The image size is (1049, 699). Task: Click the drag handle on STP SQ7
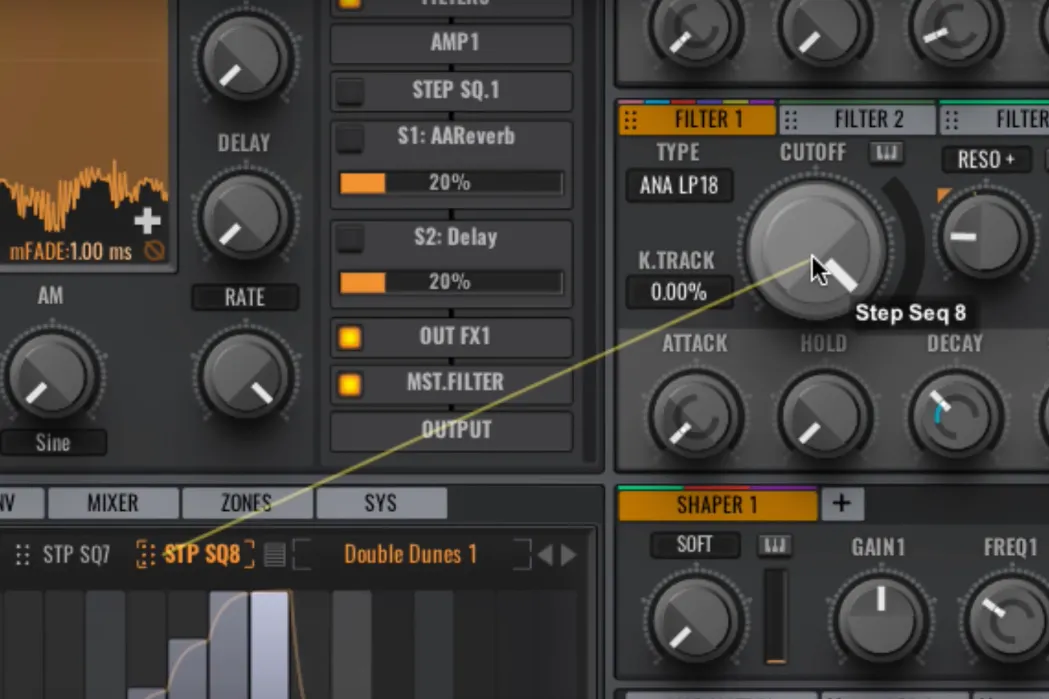click(22, 555)
